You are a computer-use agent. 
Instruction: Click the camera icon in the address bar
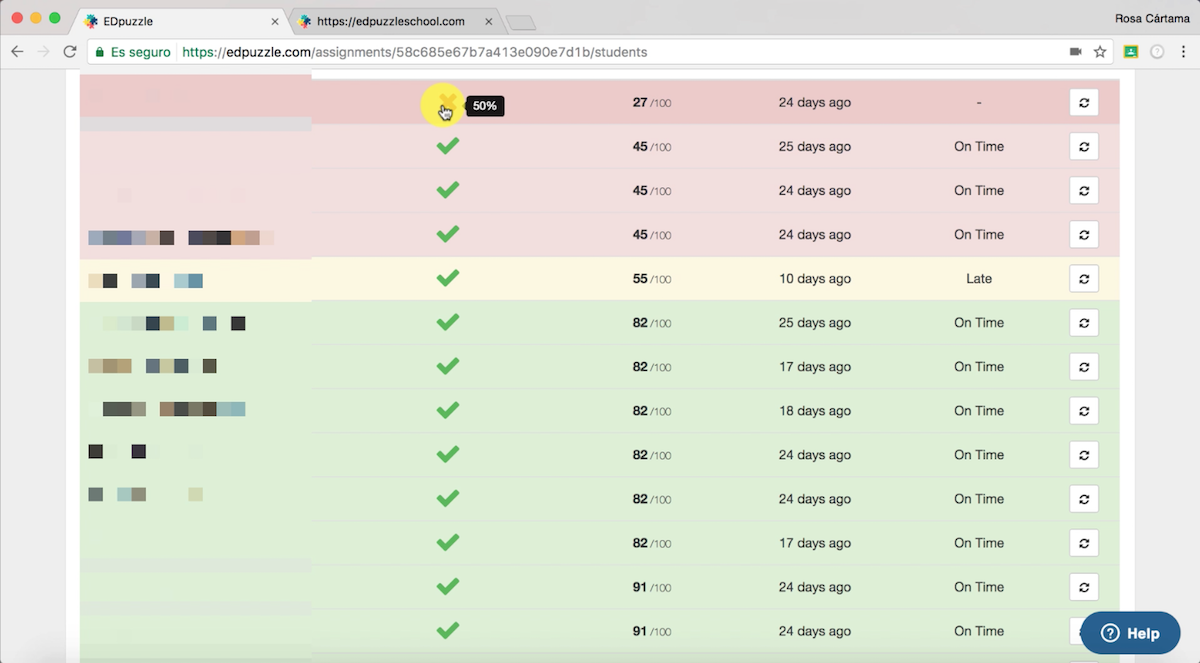(1076, 52)
